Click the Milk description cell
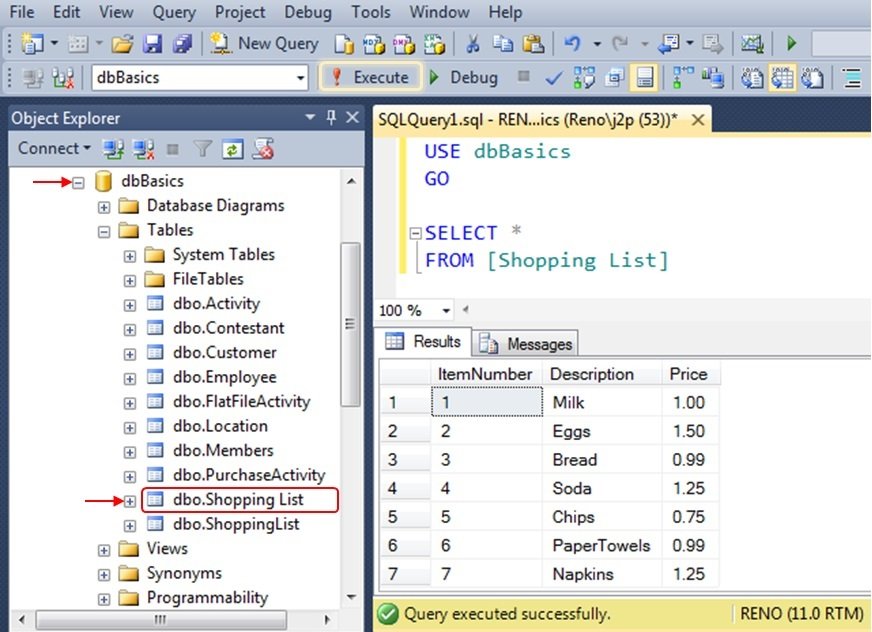This screenshot has width=872, height=632. pos(602,402)
